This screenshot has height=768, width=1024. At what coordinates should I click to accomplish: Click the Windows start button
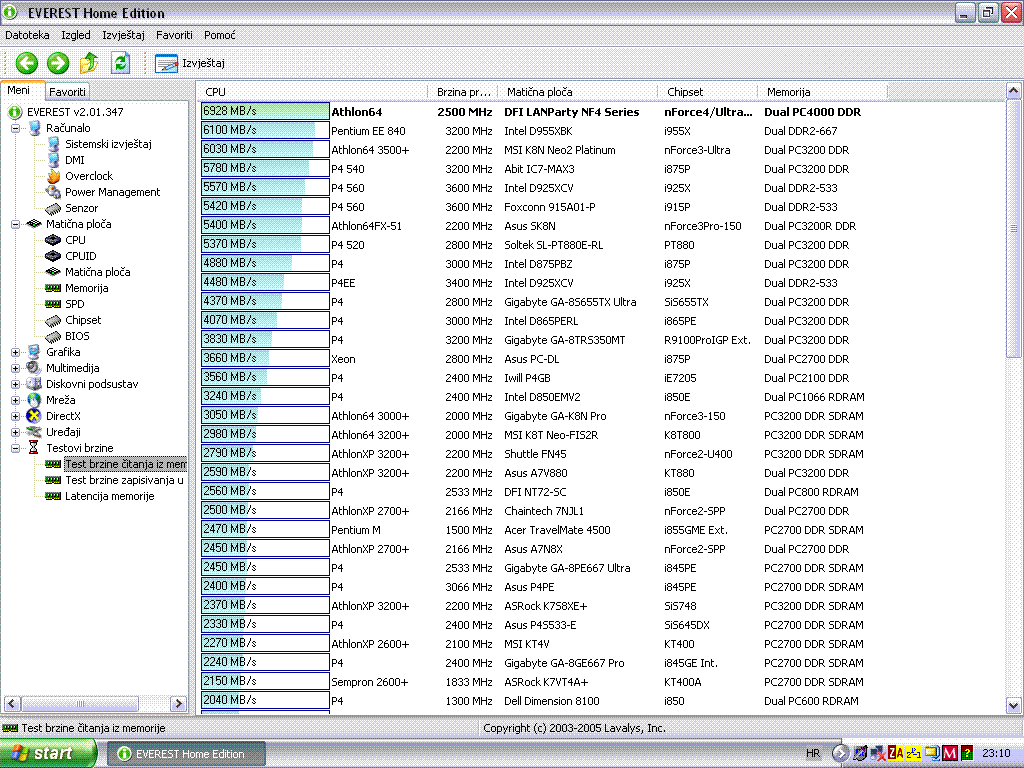point(42,753)
